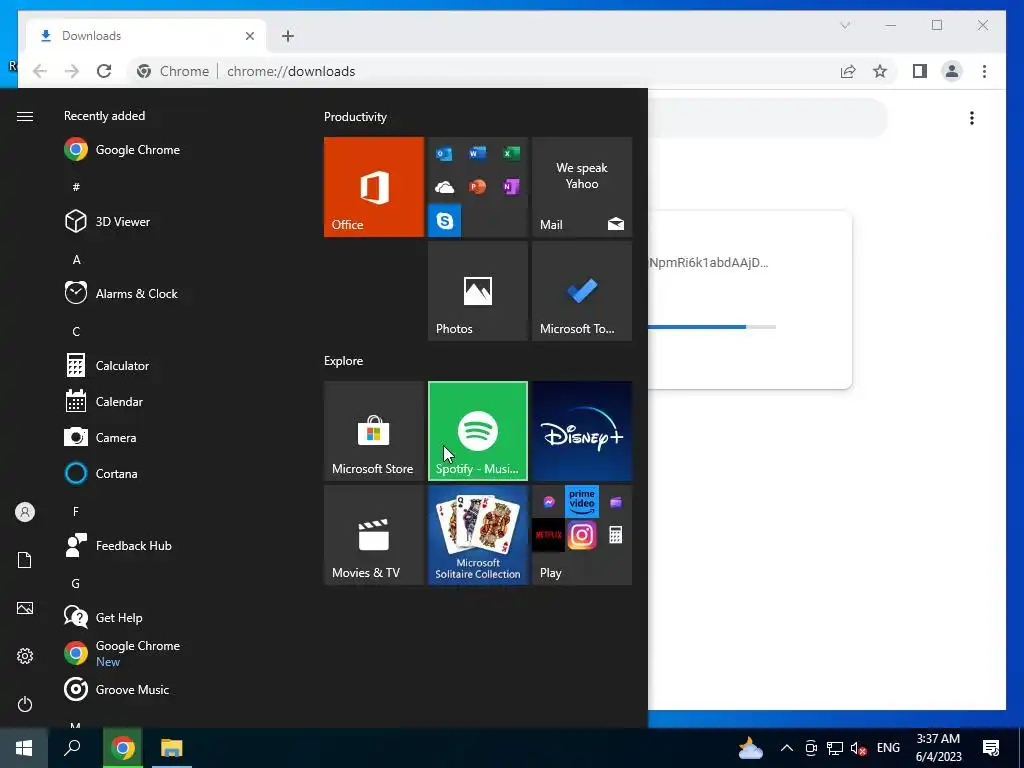Open the Mail tile

[x=582, y=187]
